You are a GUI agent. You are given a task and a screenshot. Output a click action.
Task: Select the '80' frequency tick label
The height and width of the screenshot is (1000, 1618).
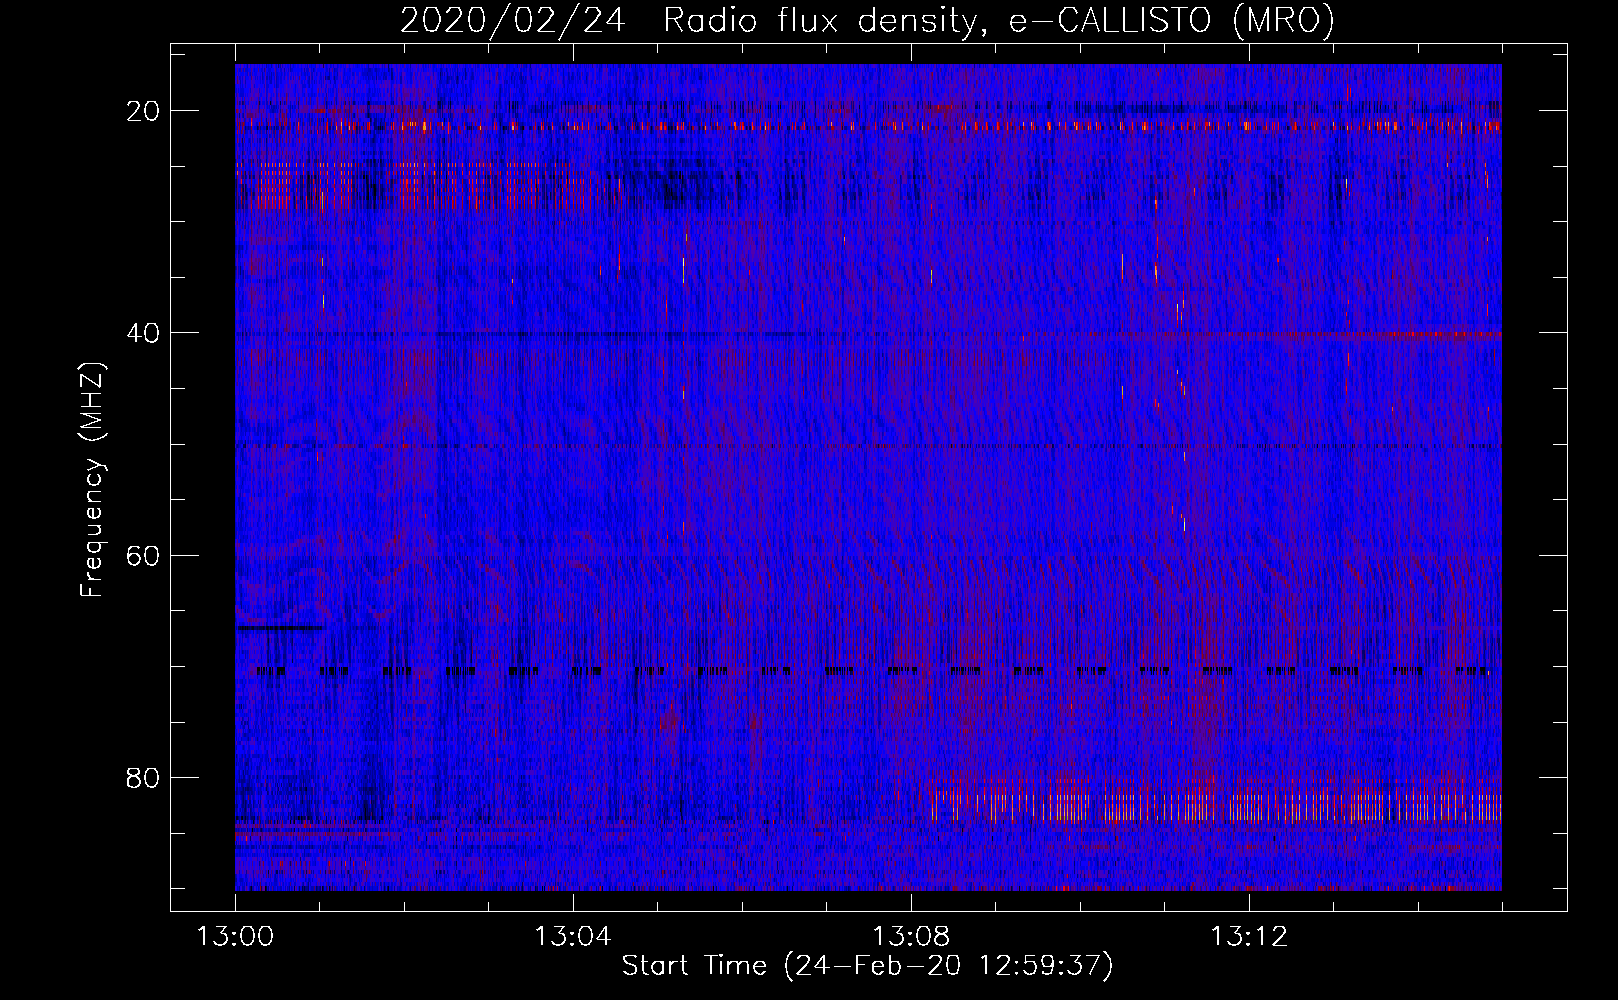coord(143,777)
